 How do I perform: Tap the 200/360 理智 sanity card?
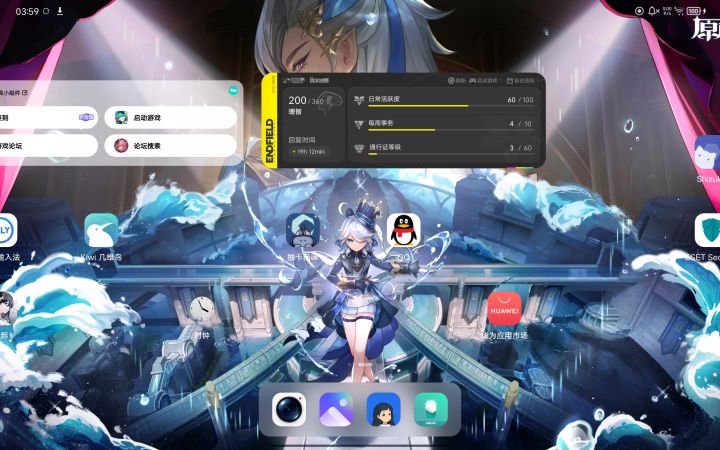pos(314,124)
